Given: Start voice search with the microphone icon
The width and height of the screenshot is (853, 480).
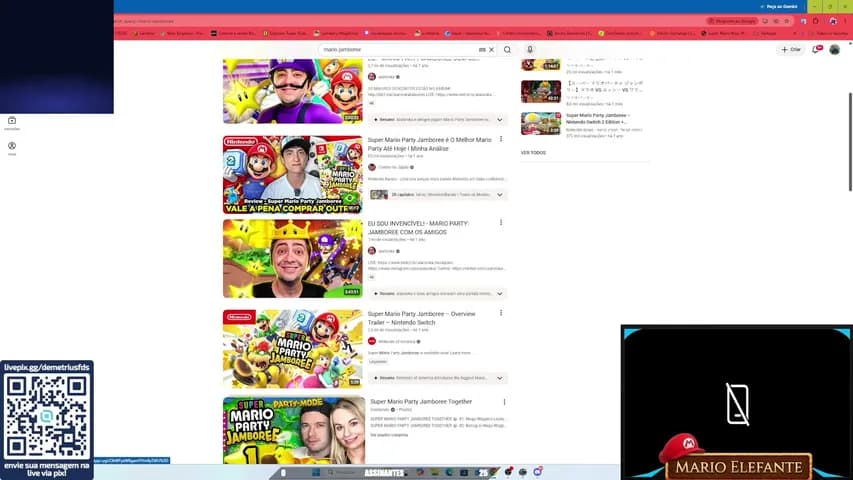Looking at the screenshot, I should click(x=530, y=50).
